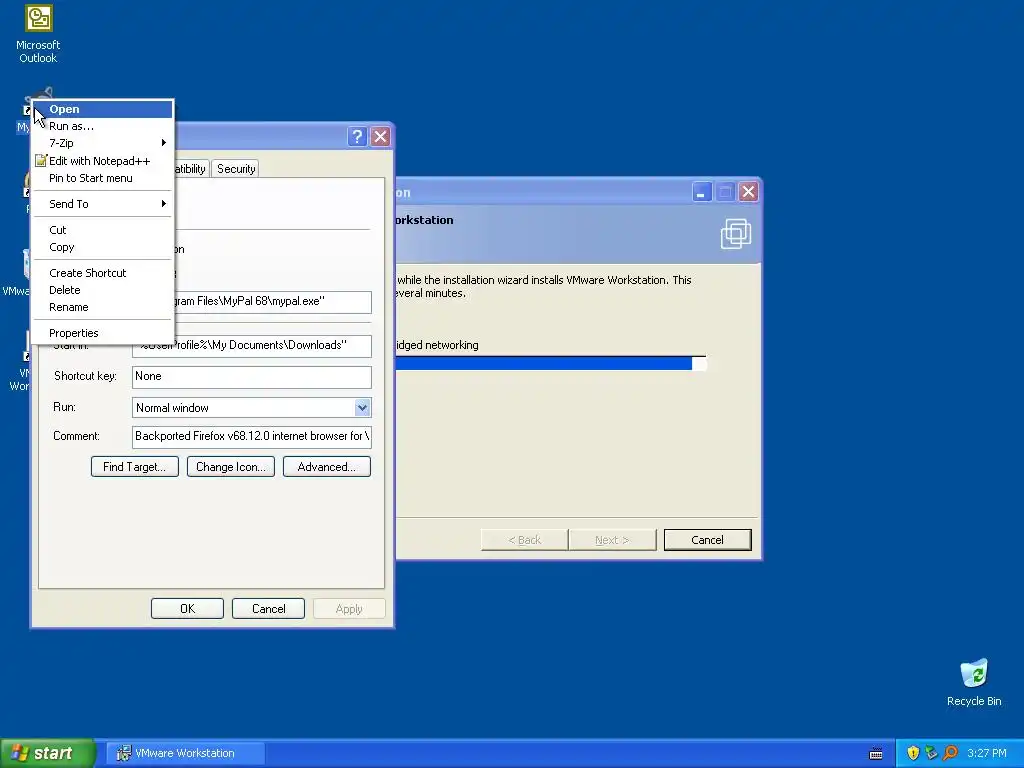Choose Edit with Notepad++

[x=103, y=161]
